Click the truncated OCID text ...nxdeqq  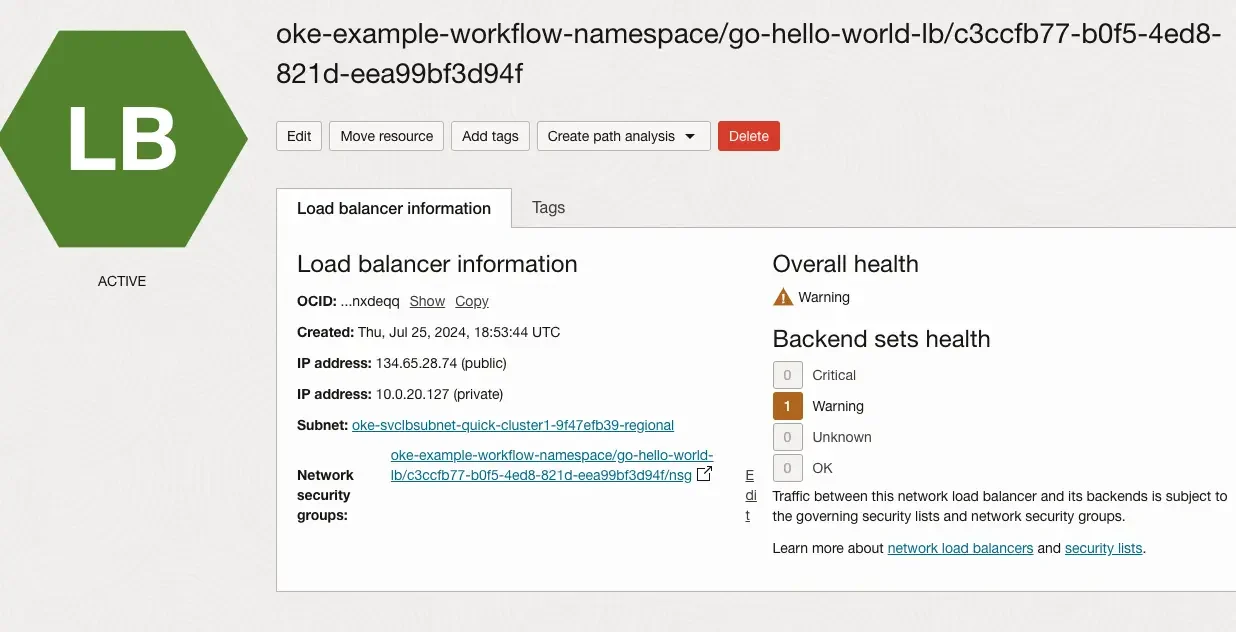point(370,301)
